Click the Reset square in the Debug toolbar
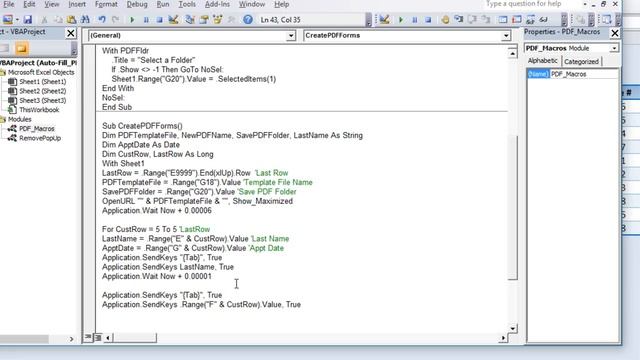The height and width of the screenshot is (360, 640). point(428,19)
